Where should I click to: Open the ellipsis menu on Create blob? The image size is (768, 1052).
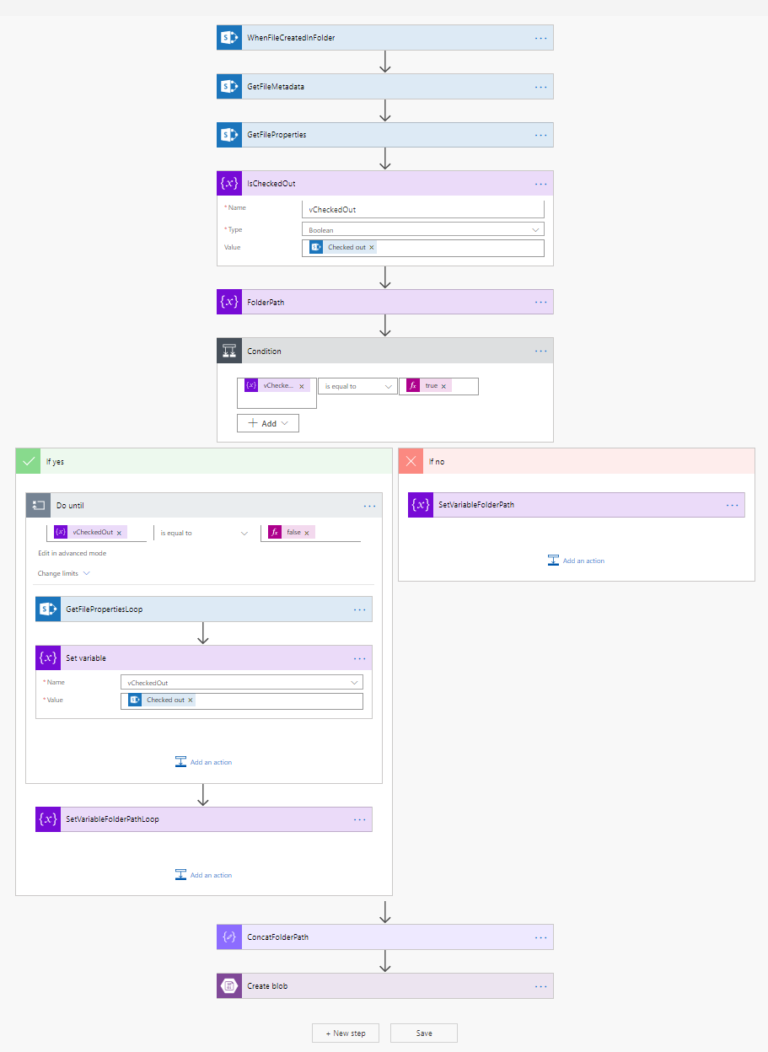tap(541, 985)
